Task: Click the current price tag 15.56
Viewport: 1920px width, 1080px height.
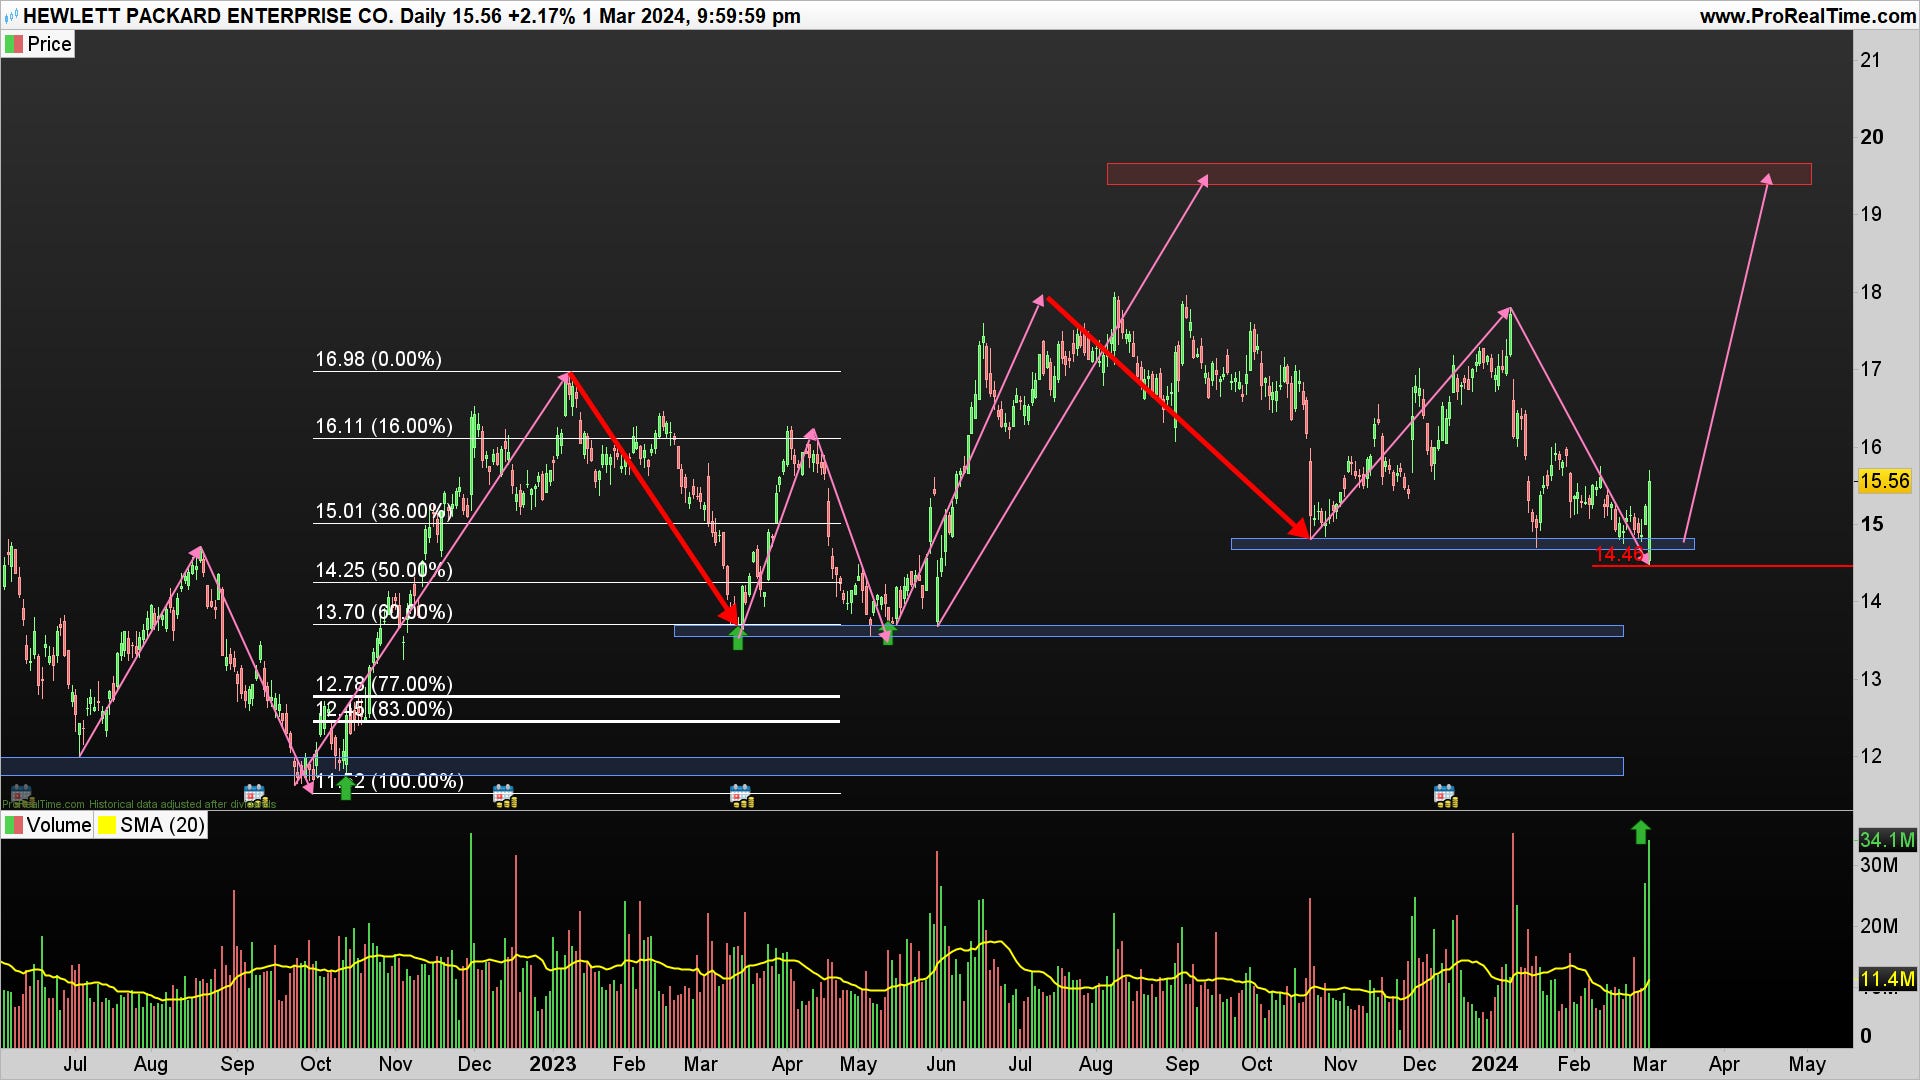Action: tap(1884, 481)
